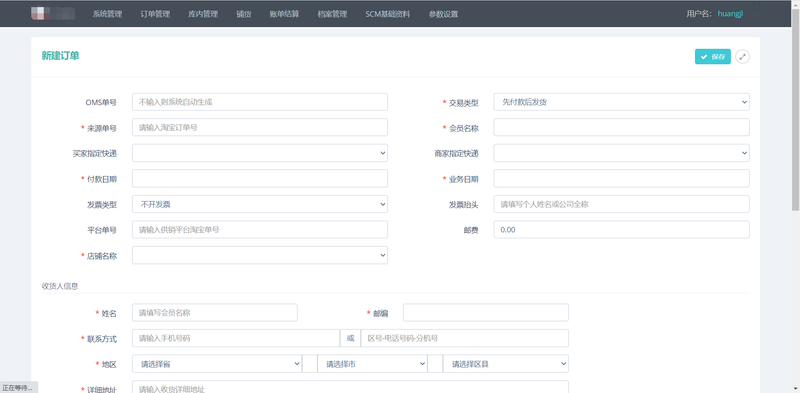The height and width of the screenshot is (393, 800).
Task: Expand the 发票类型 dropdown
Action: click(260, 204)
